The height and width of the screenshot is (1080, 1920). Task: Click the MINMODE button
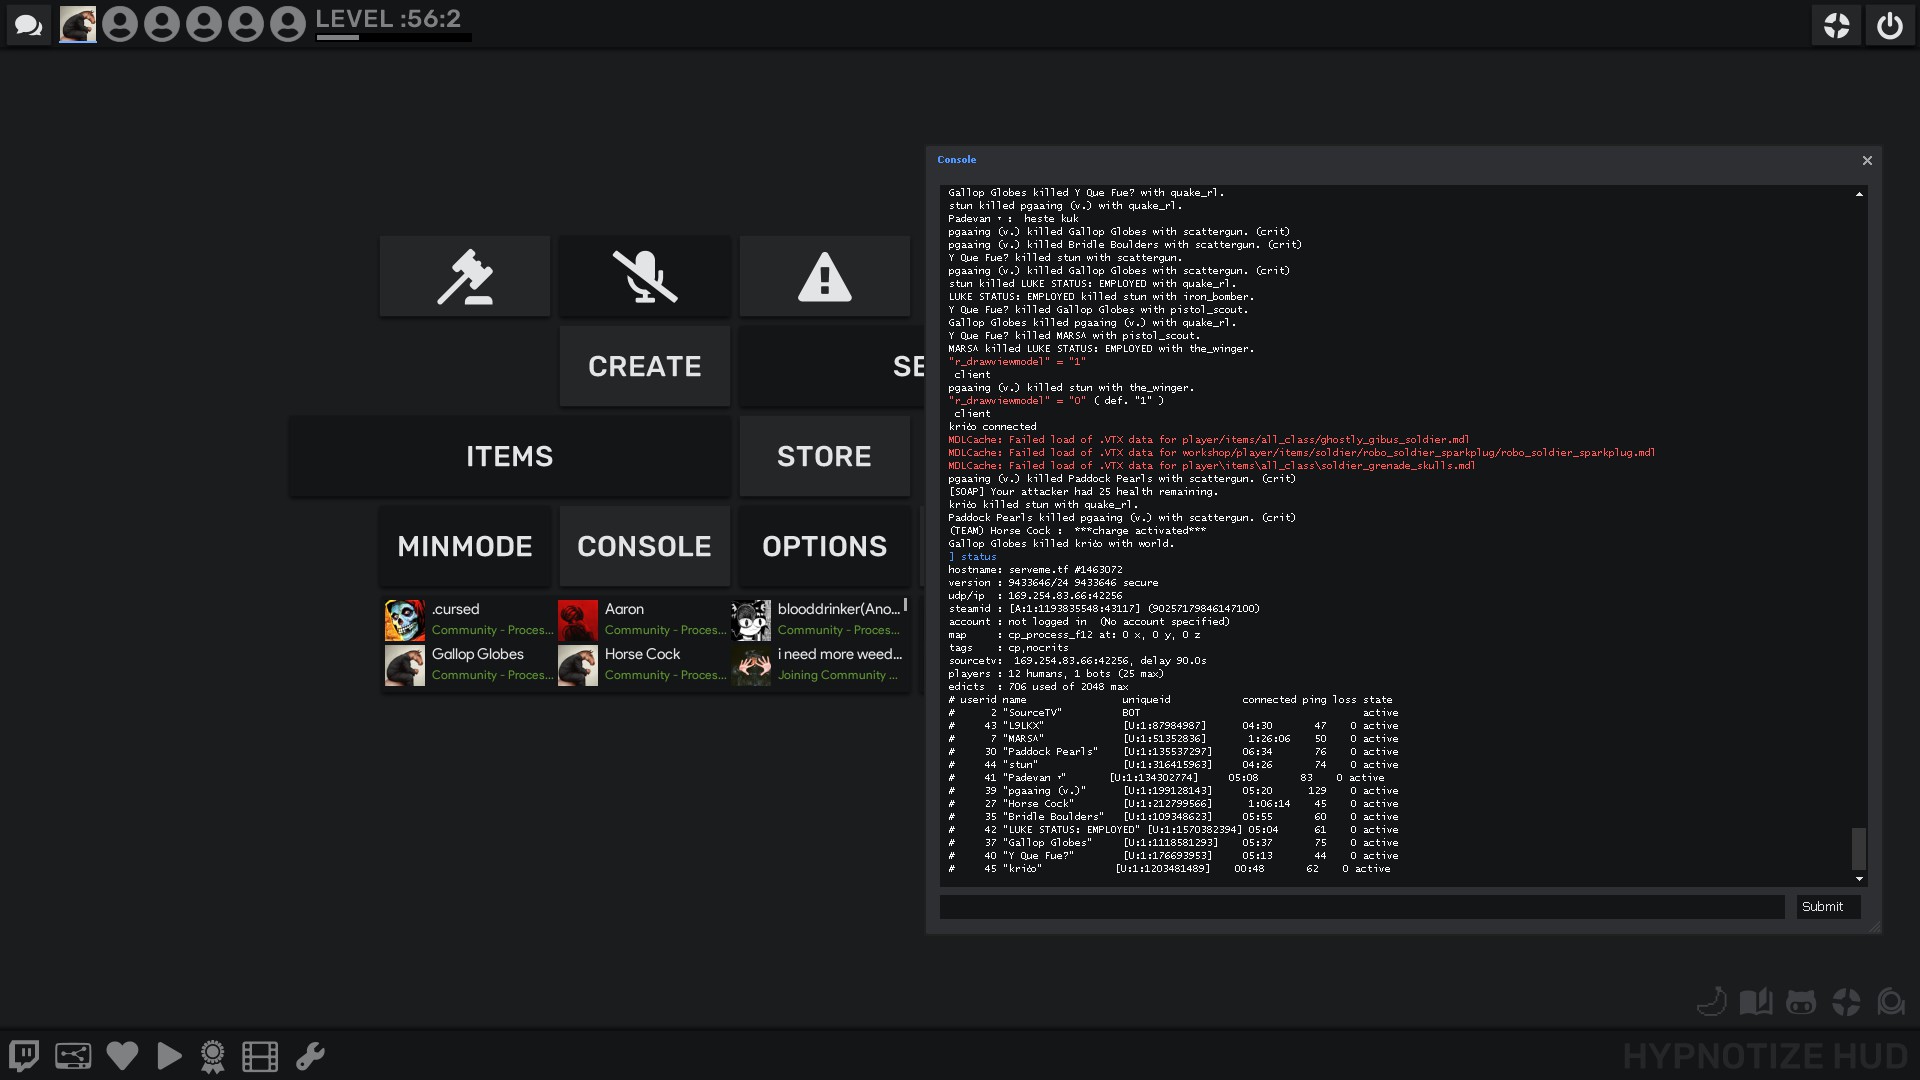(x=465, y=547)
